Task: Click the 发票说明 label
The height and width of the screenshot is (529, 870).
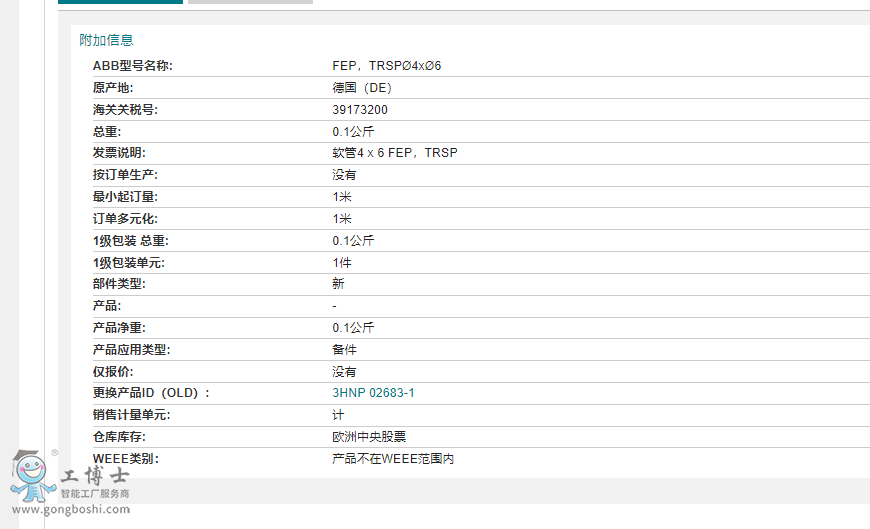Action: (119, 153)
